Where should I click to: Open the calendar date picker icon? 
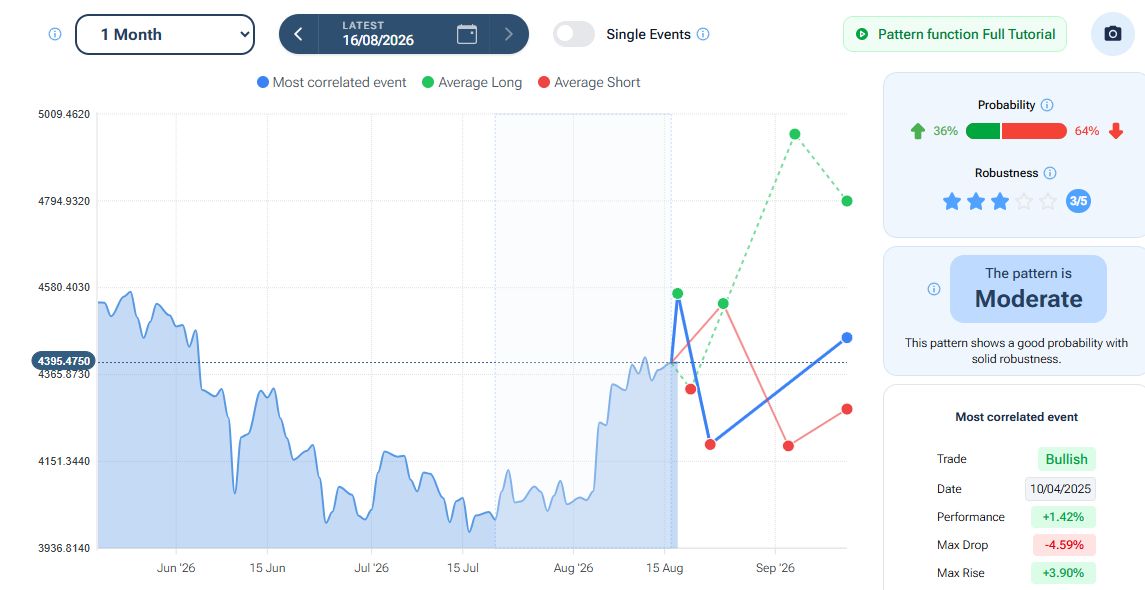tap(467, 34)
